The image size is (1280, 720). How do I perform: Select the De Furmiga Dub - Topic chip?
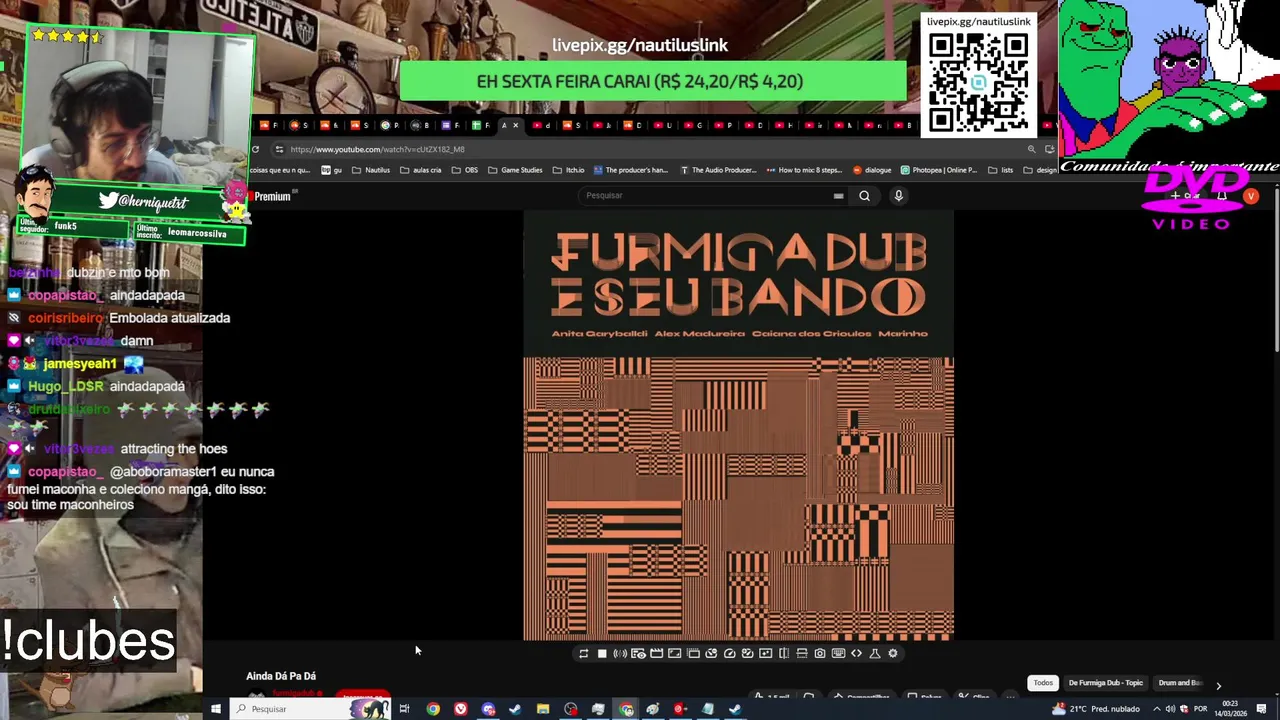click(1106, 683)
